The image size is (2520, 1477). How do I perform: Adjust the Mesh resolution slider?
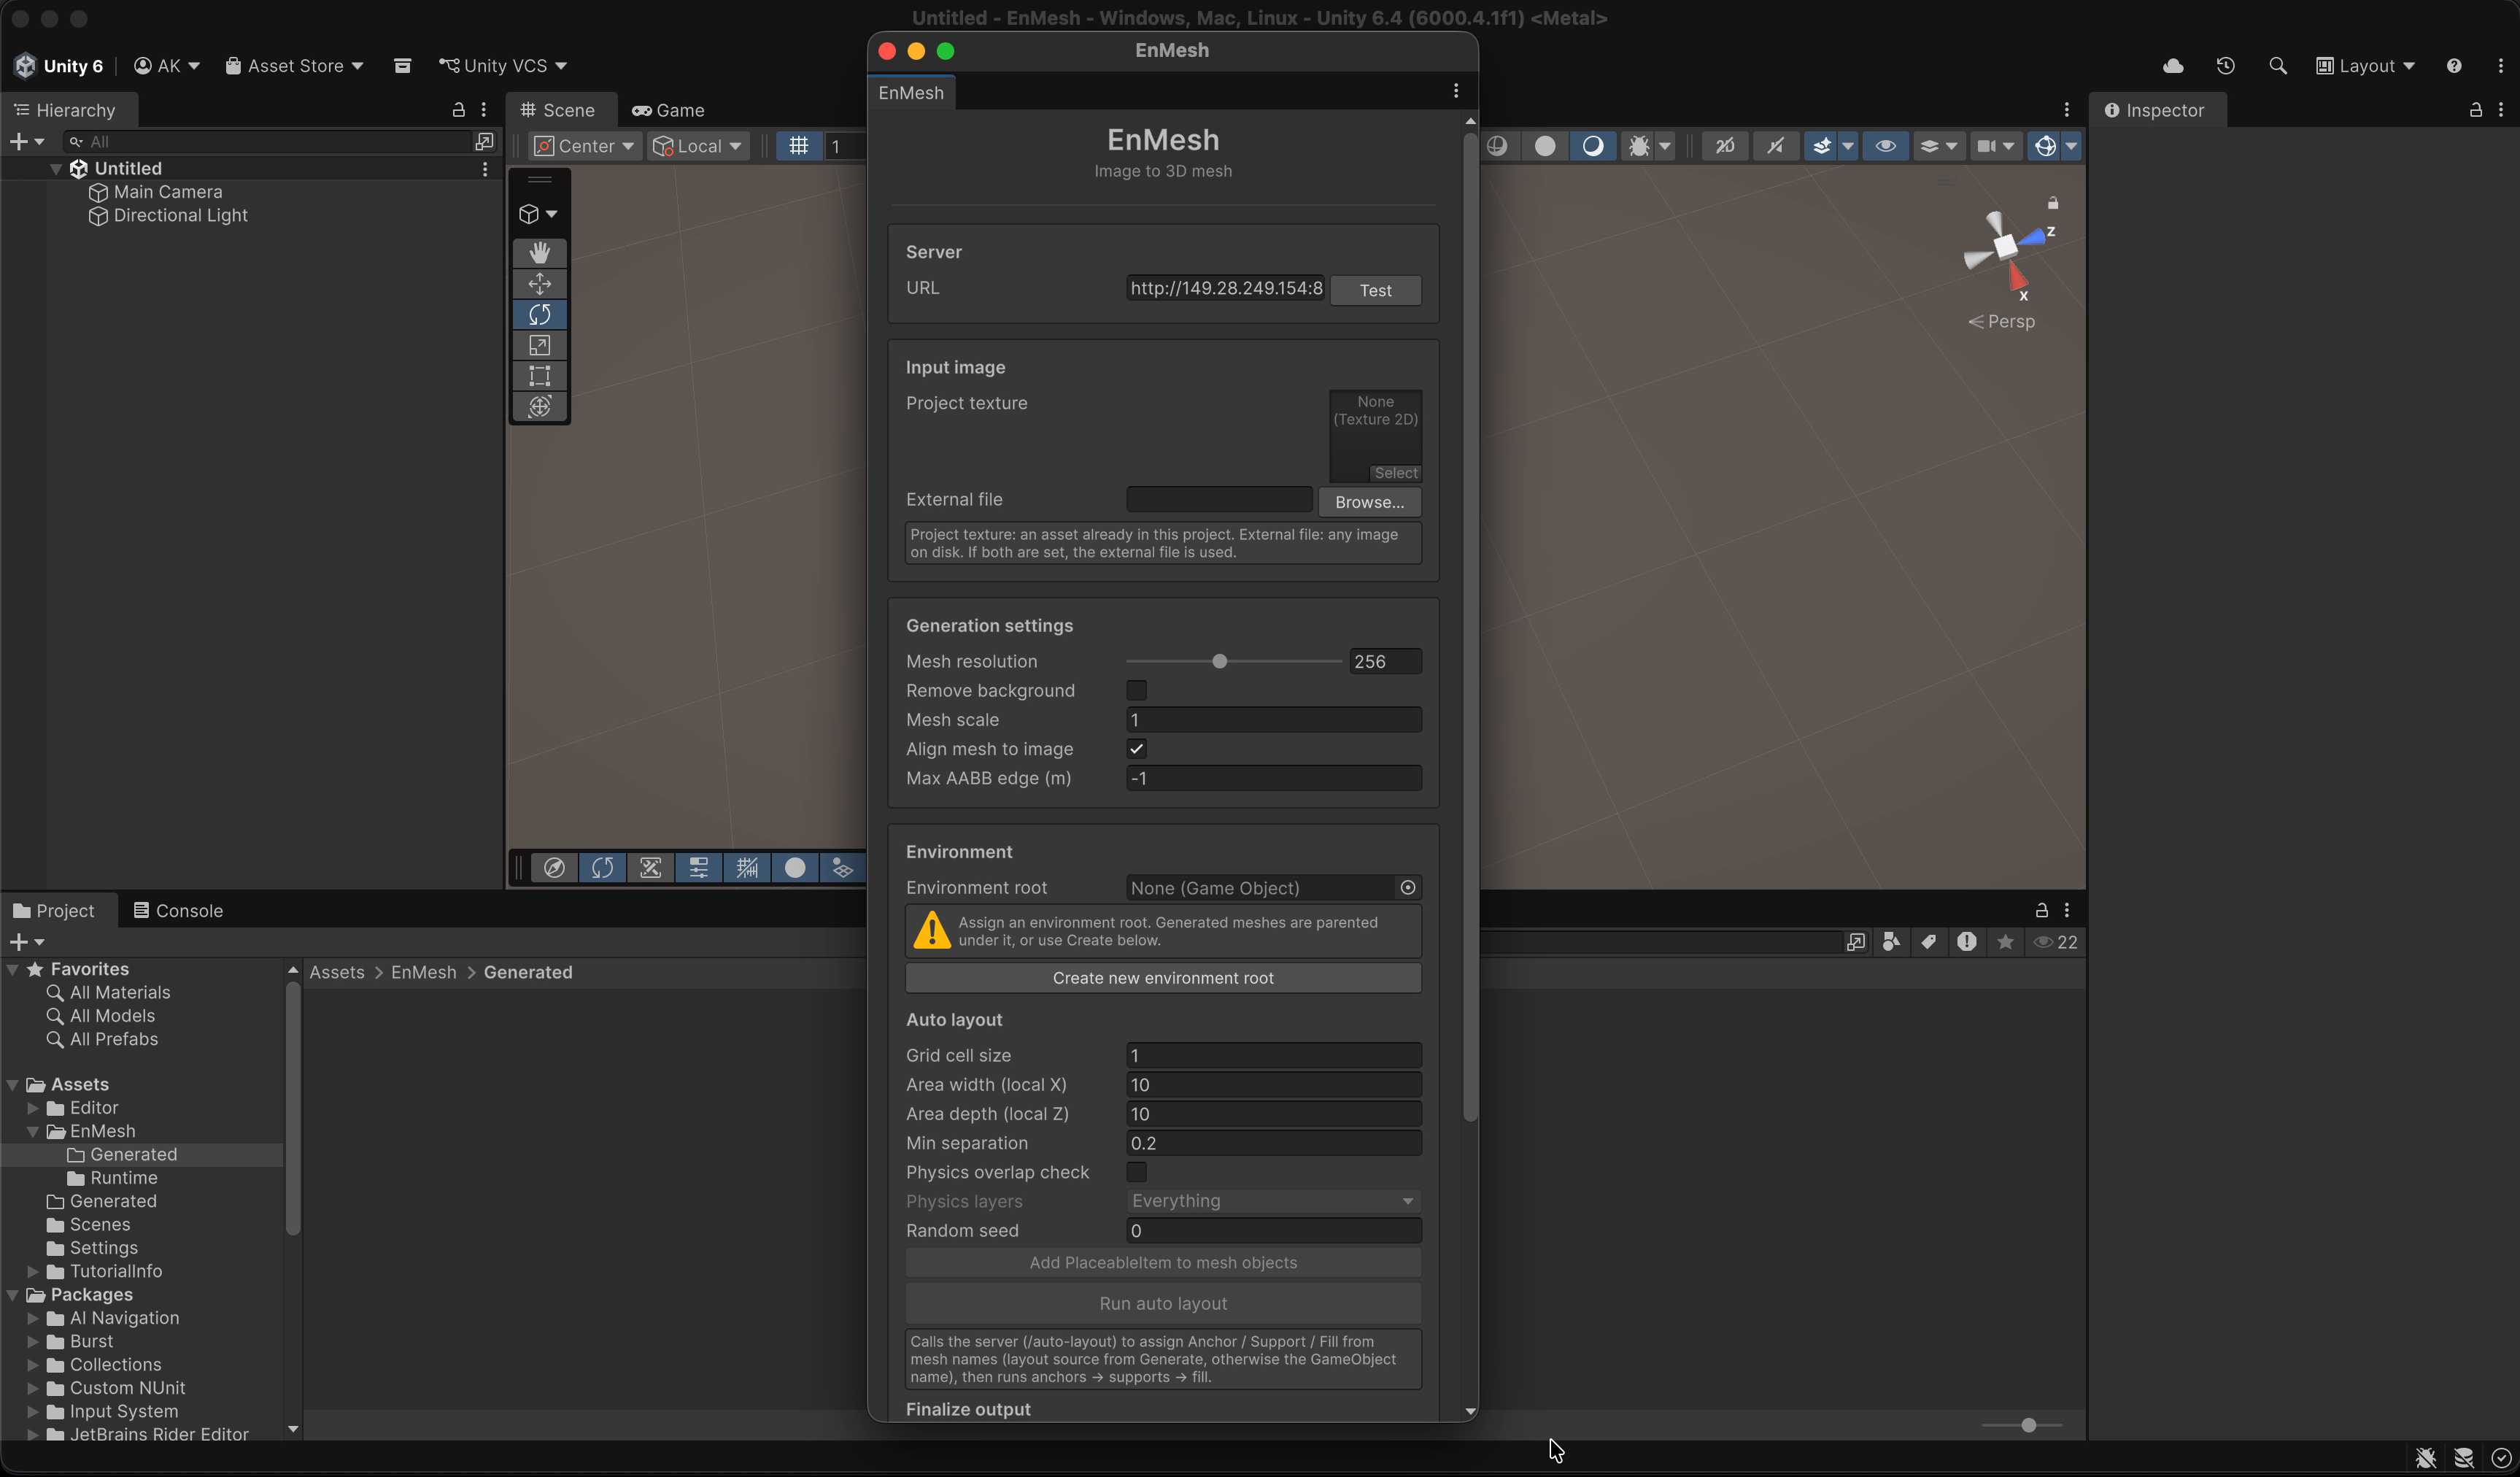pyautogui.click(x=1219, y=661)
